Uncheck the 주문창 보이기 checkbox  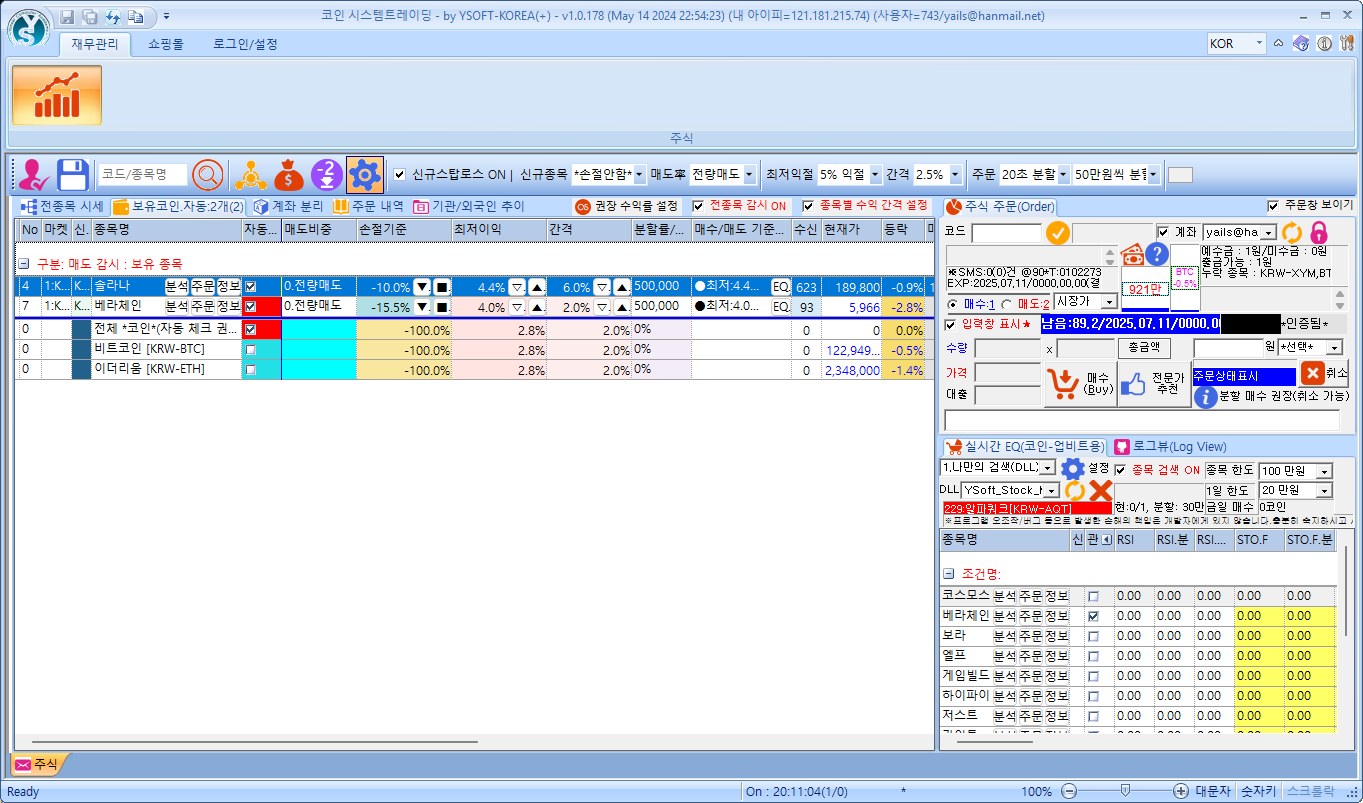(x=1273, y=206)
